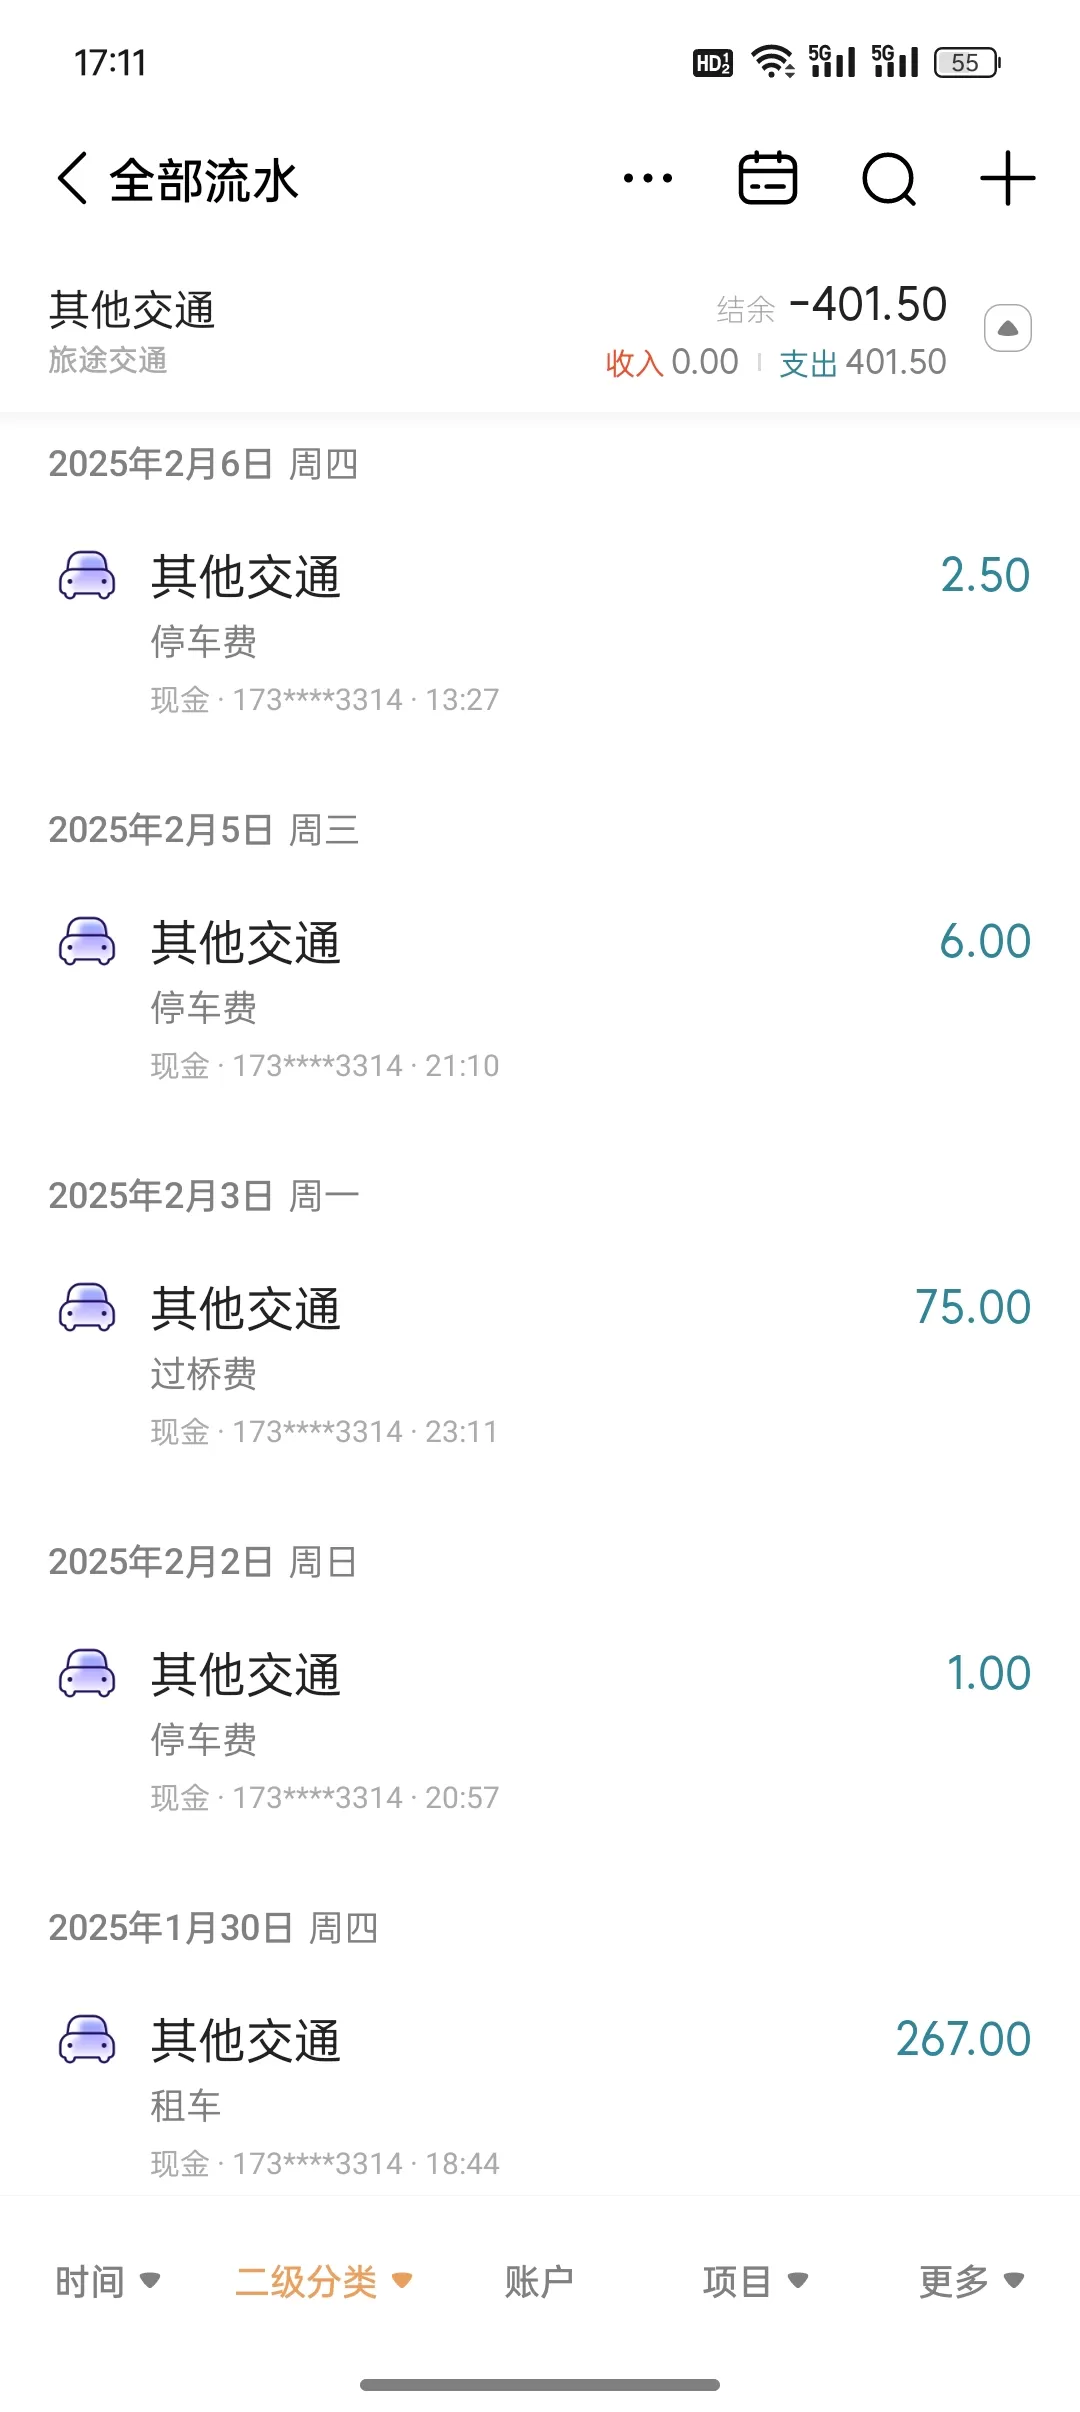This screenshot has height=2412, width=1080.
Task: Open the 更多 filter dropdown
Action: tap(971, 2282)
